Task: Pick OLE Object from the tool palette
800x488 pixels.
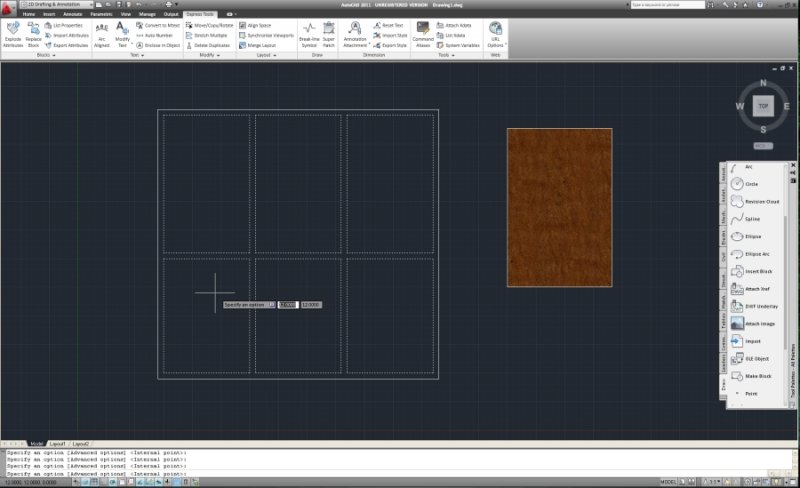Action: click(750, 359)
